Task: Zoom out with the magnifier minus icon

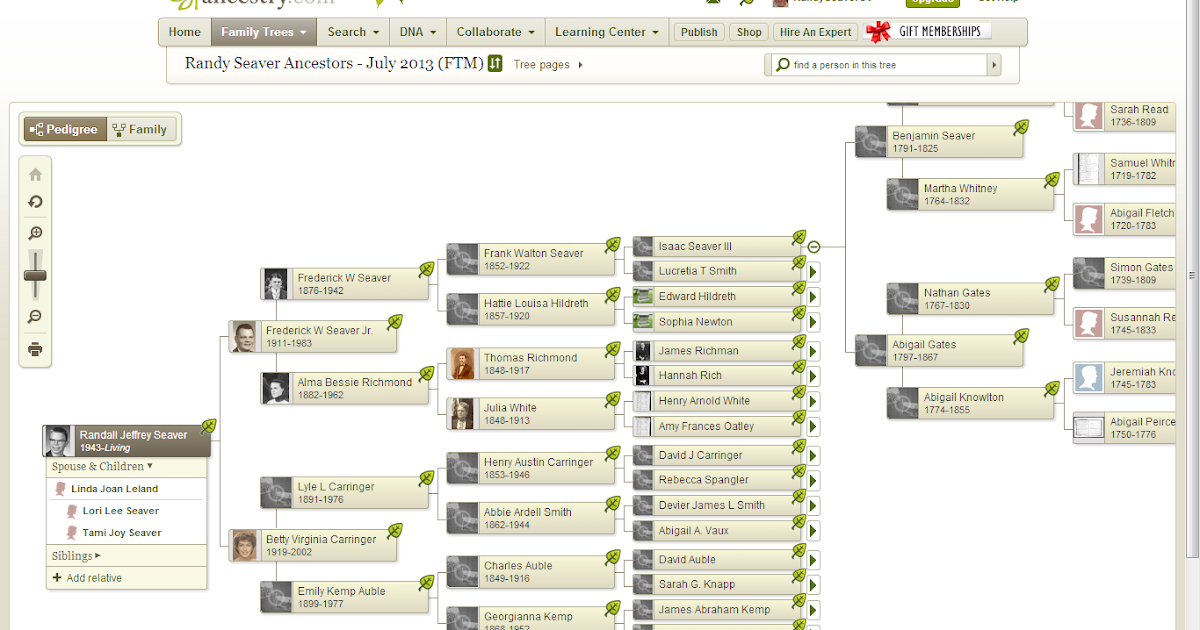Action: pyautogui.click(x=35, y=316)
